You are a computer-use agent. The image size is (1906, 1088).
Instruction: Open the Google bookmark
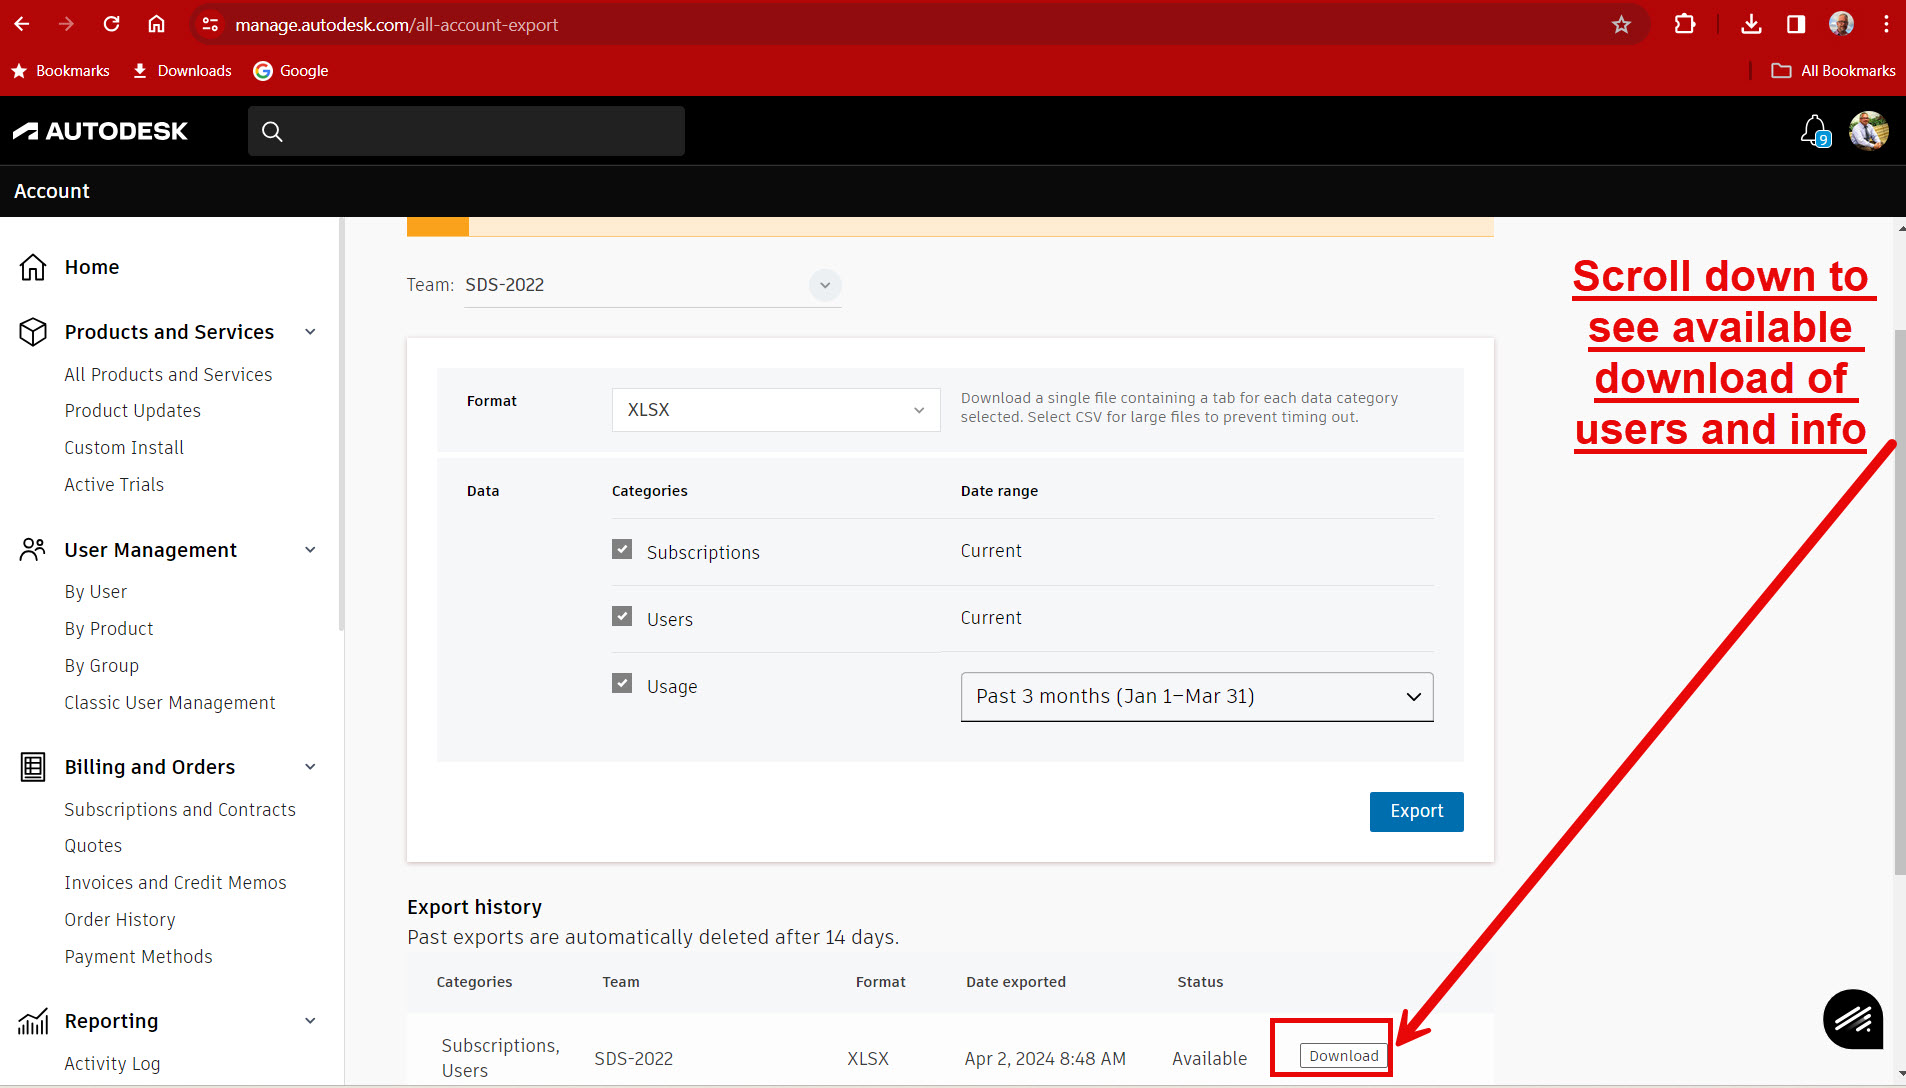point(291,71)
